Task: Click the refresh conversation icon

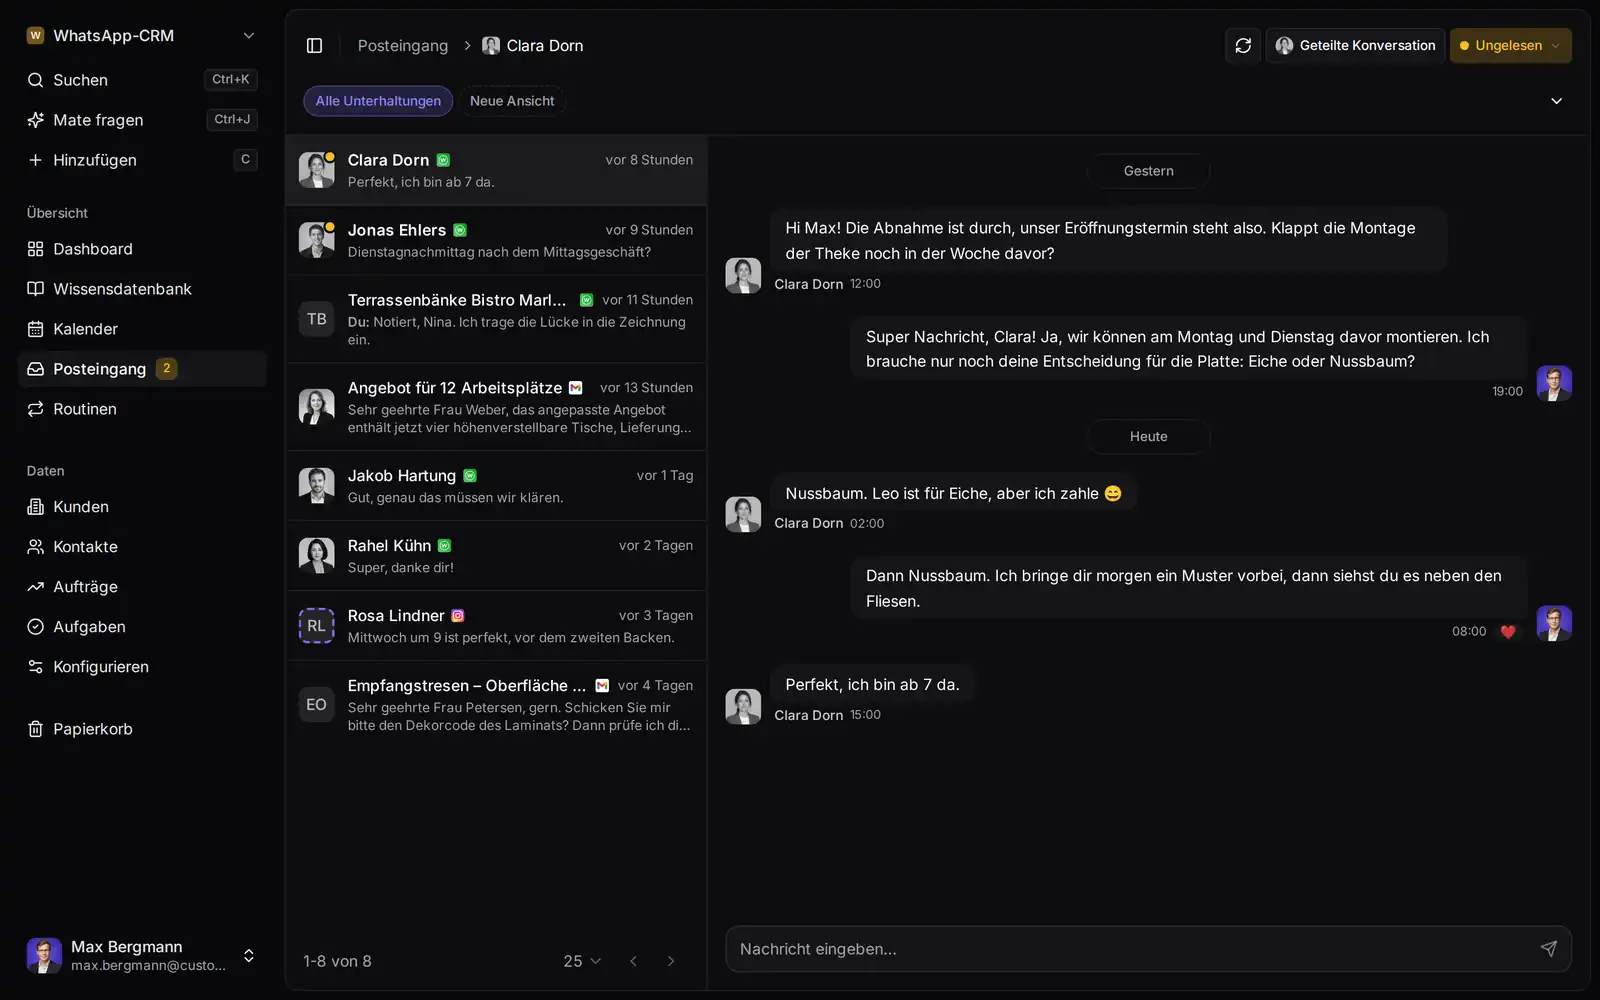Action: pos(1243,46)
